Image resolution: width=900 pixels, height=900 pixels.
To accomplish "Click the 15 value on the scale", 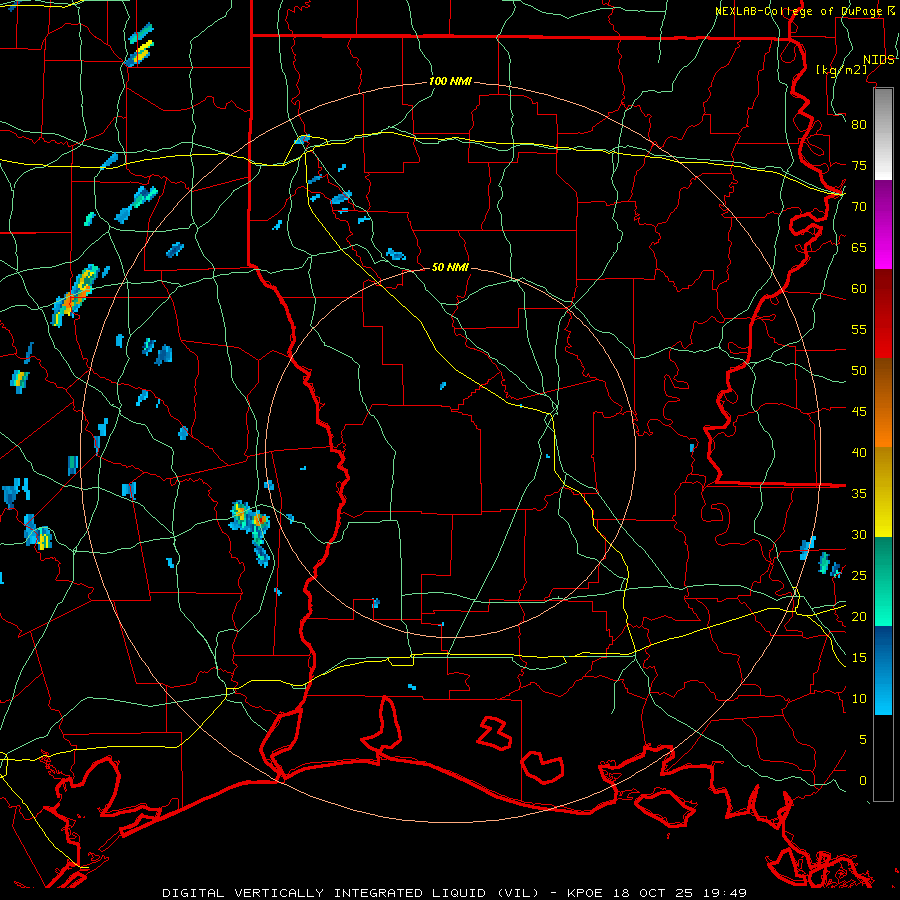I will point(859,657).
